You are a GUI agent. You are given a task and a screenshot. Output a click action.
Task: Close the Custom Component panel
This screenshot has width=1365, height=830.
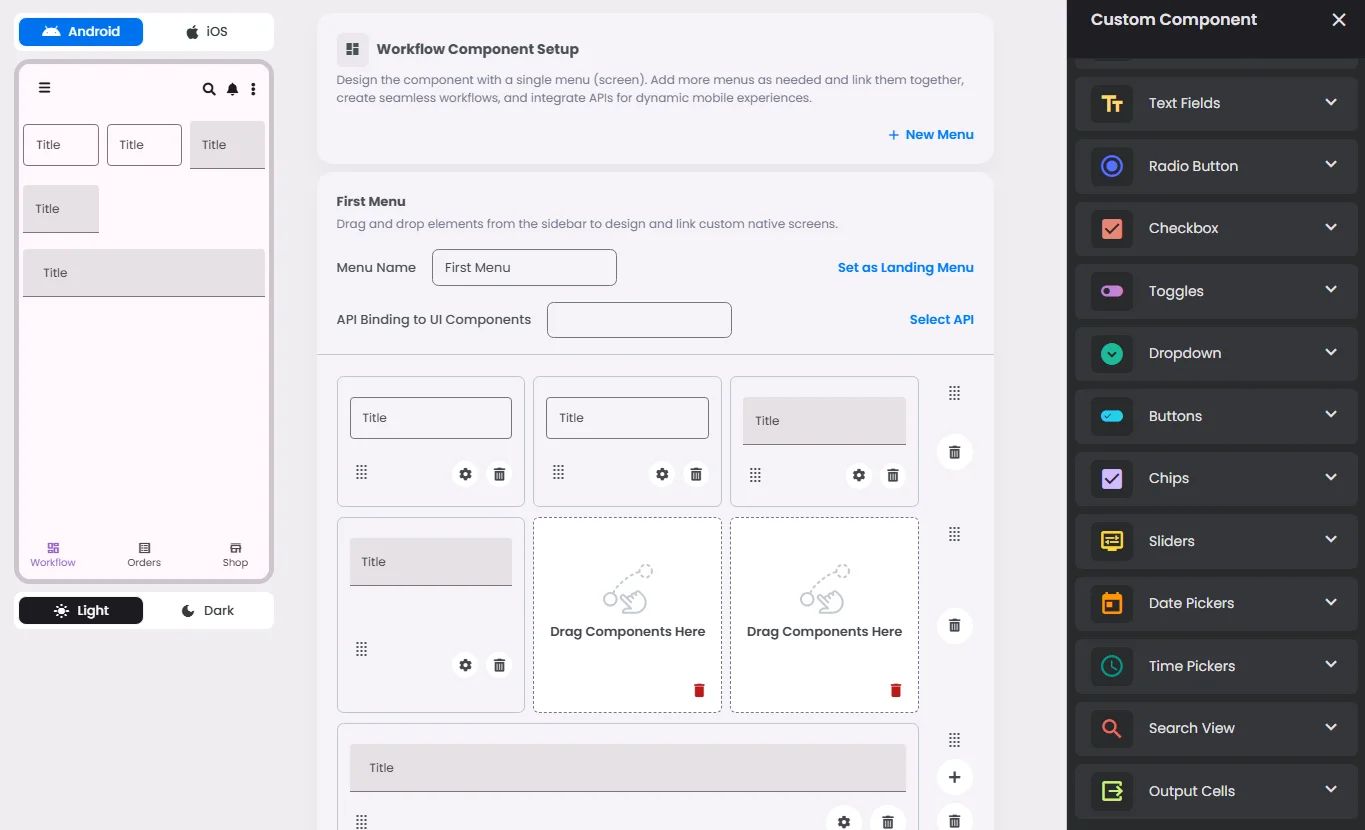1338,20
